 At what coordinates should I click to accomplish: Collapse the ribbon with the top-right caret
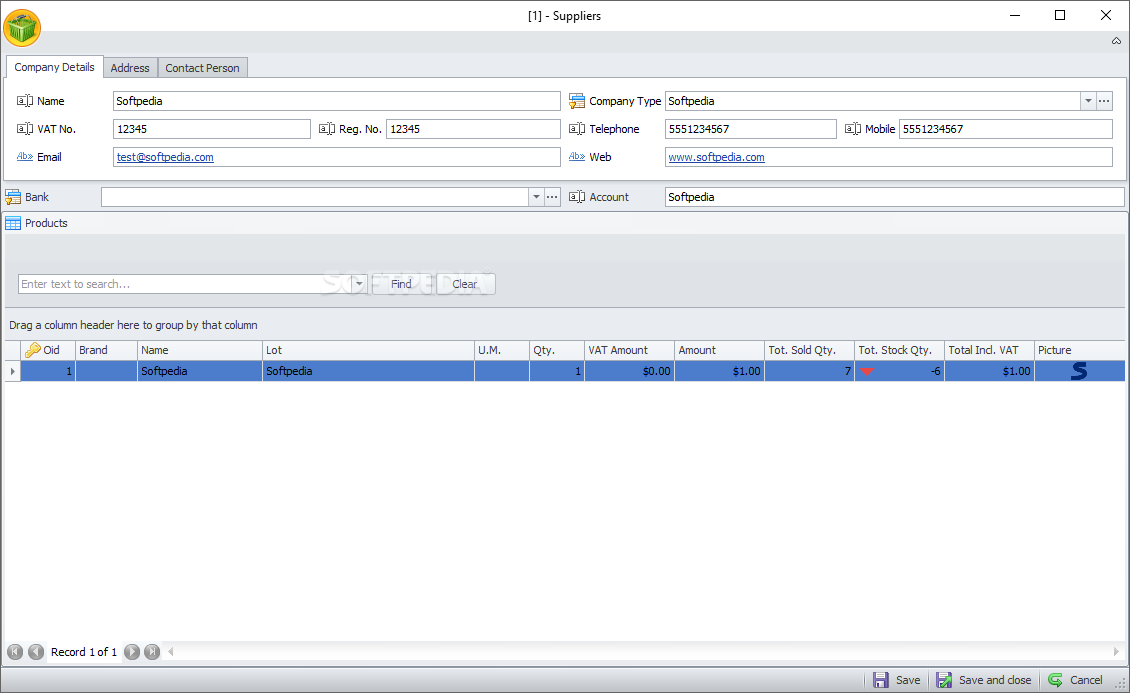1116,41
